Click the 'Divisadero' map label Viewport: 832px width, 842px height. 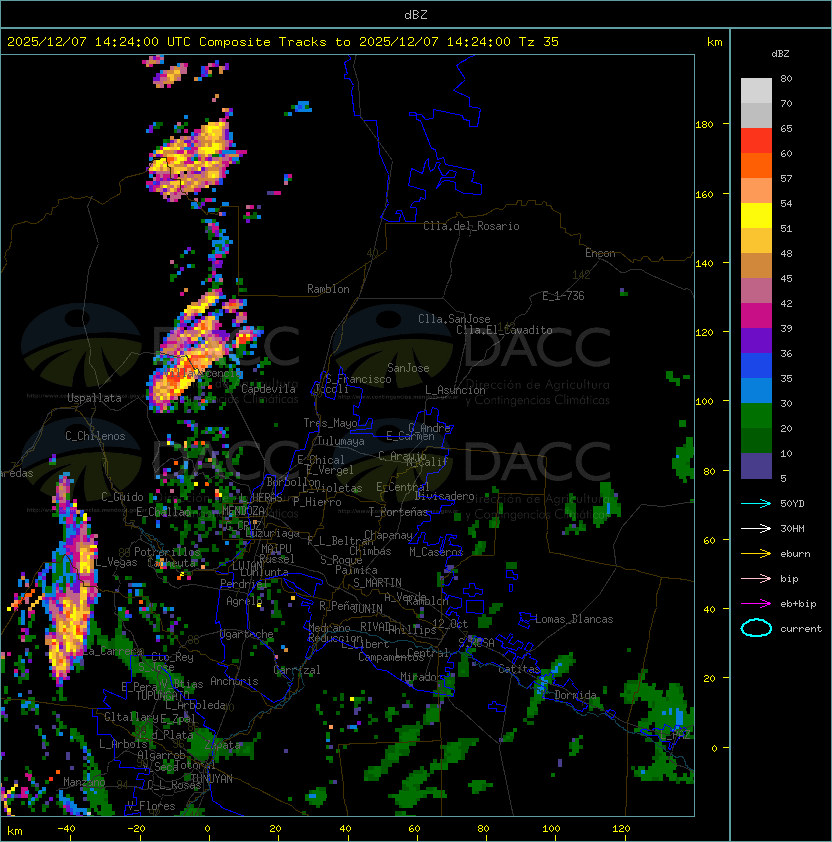[x=444, y=496]
